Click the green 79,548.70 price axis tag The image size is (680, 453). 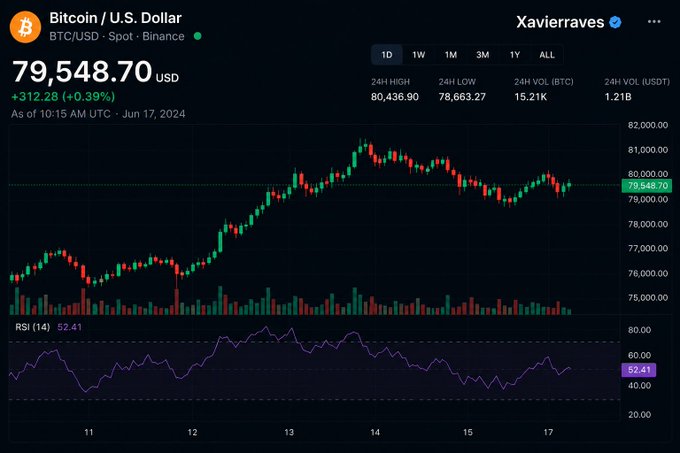point(647,186)
